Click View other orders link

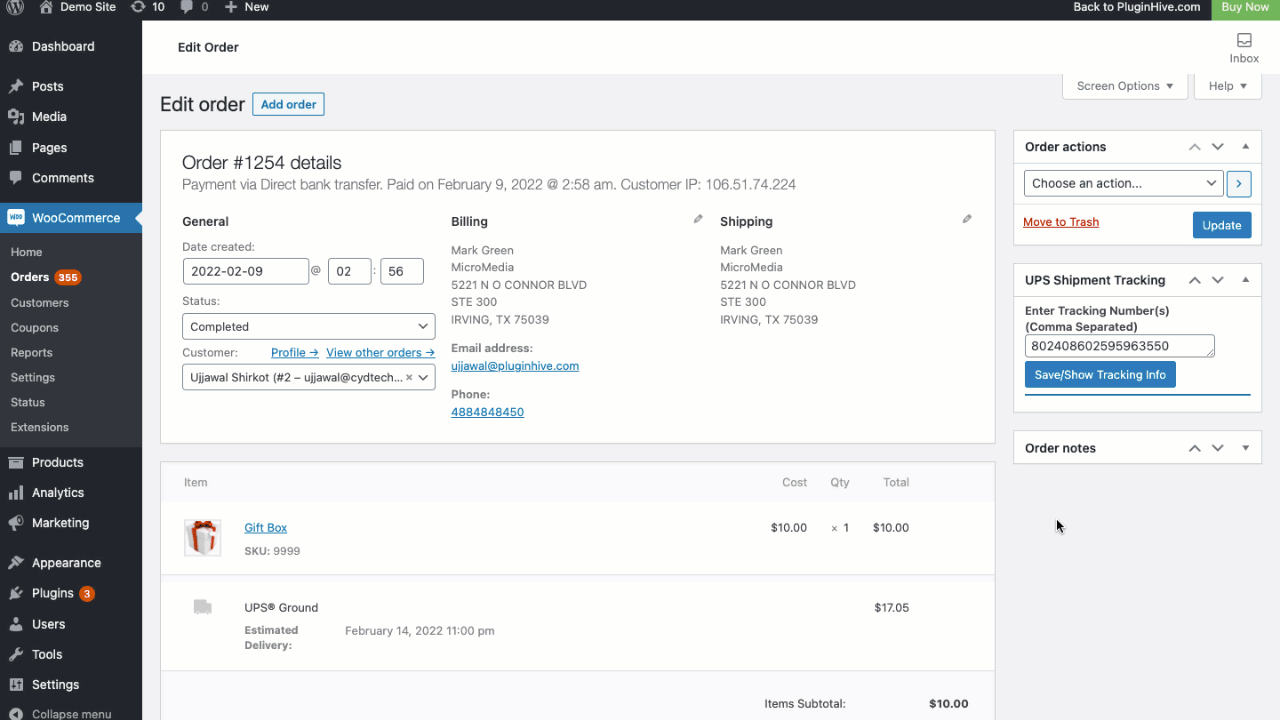[380, 353]
